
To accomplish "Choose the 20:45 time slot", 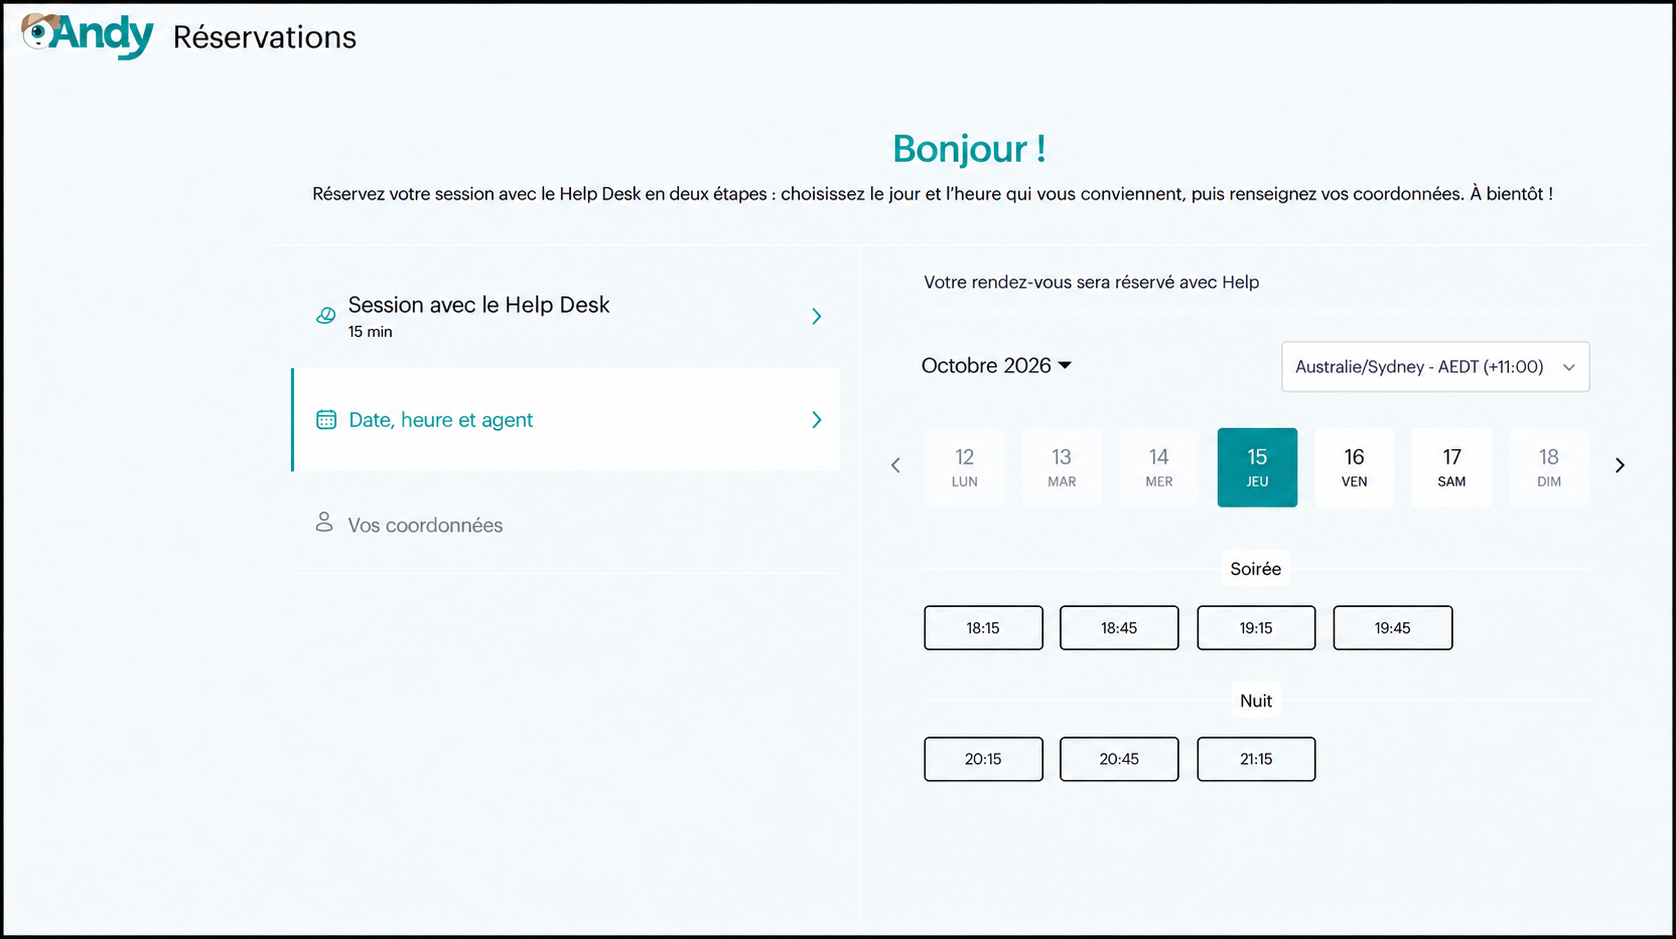I will [1119, 759].
